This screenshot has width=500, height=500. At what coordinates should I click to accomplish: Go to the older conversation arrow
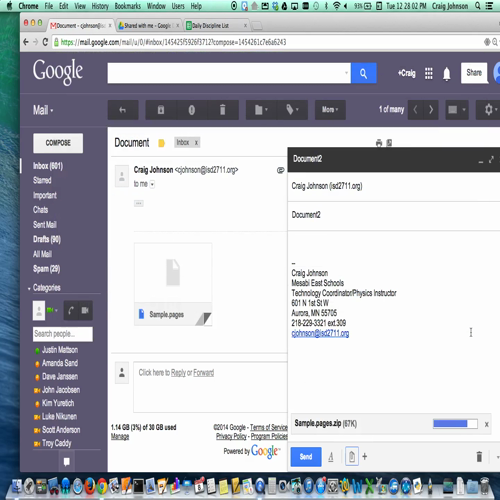431,109
